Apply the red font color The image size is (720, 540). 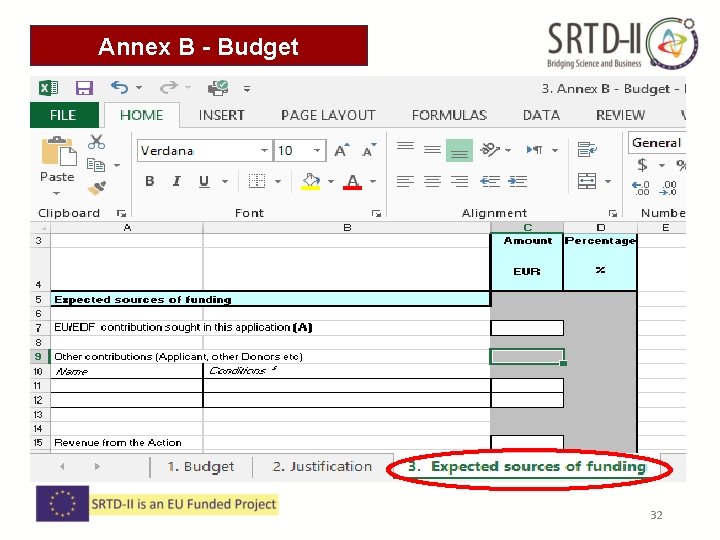(352, 181)
